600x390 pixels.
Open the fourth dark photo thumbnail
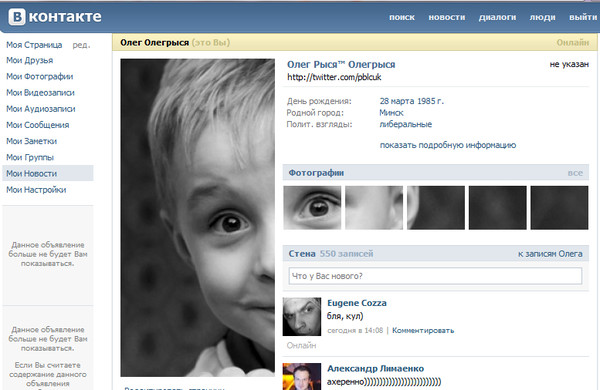(497, 208)
